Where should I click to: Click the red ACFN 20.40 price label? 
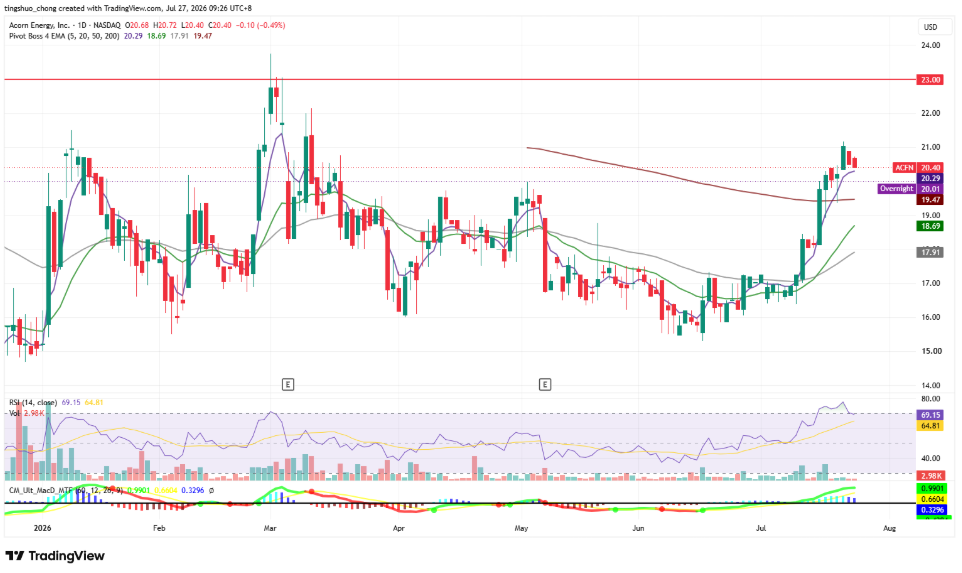coord(918,167)
